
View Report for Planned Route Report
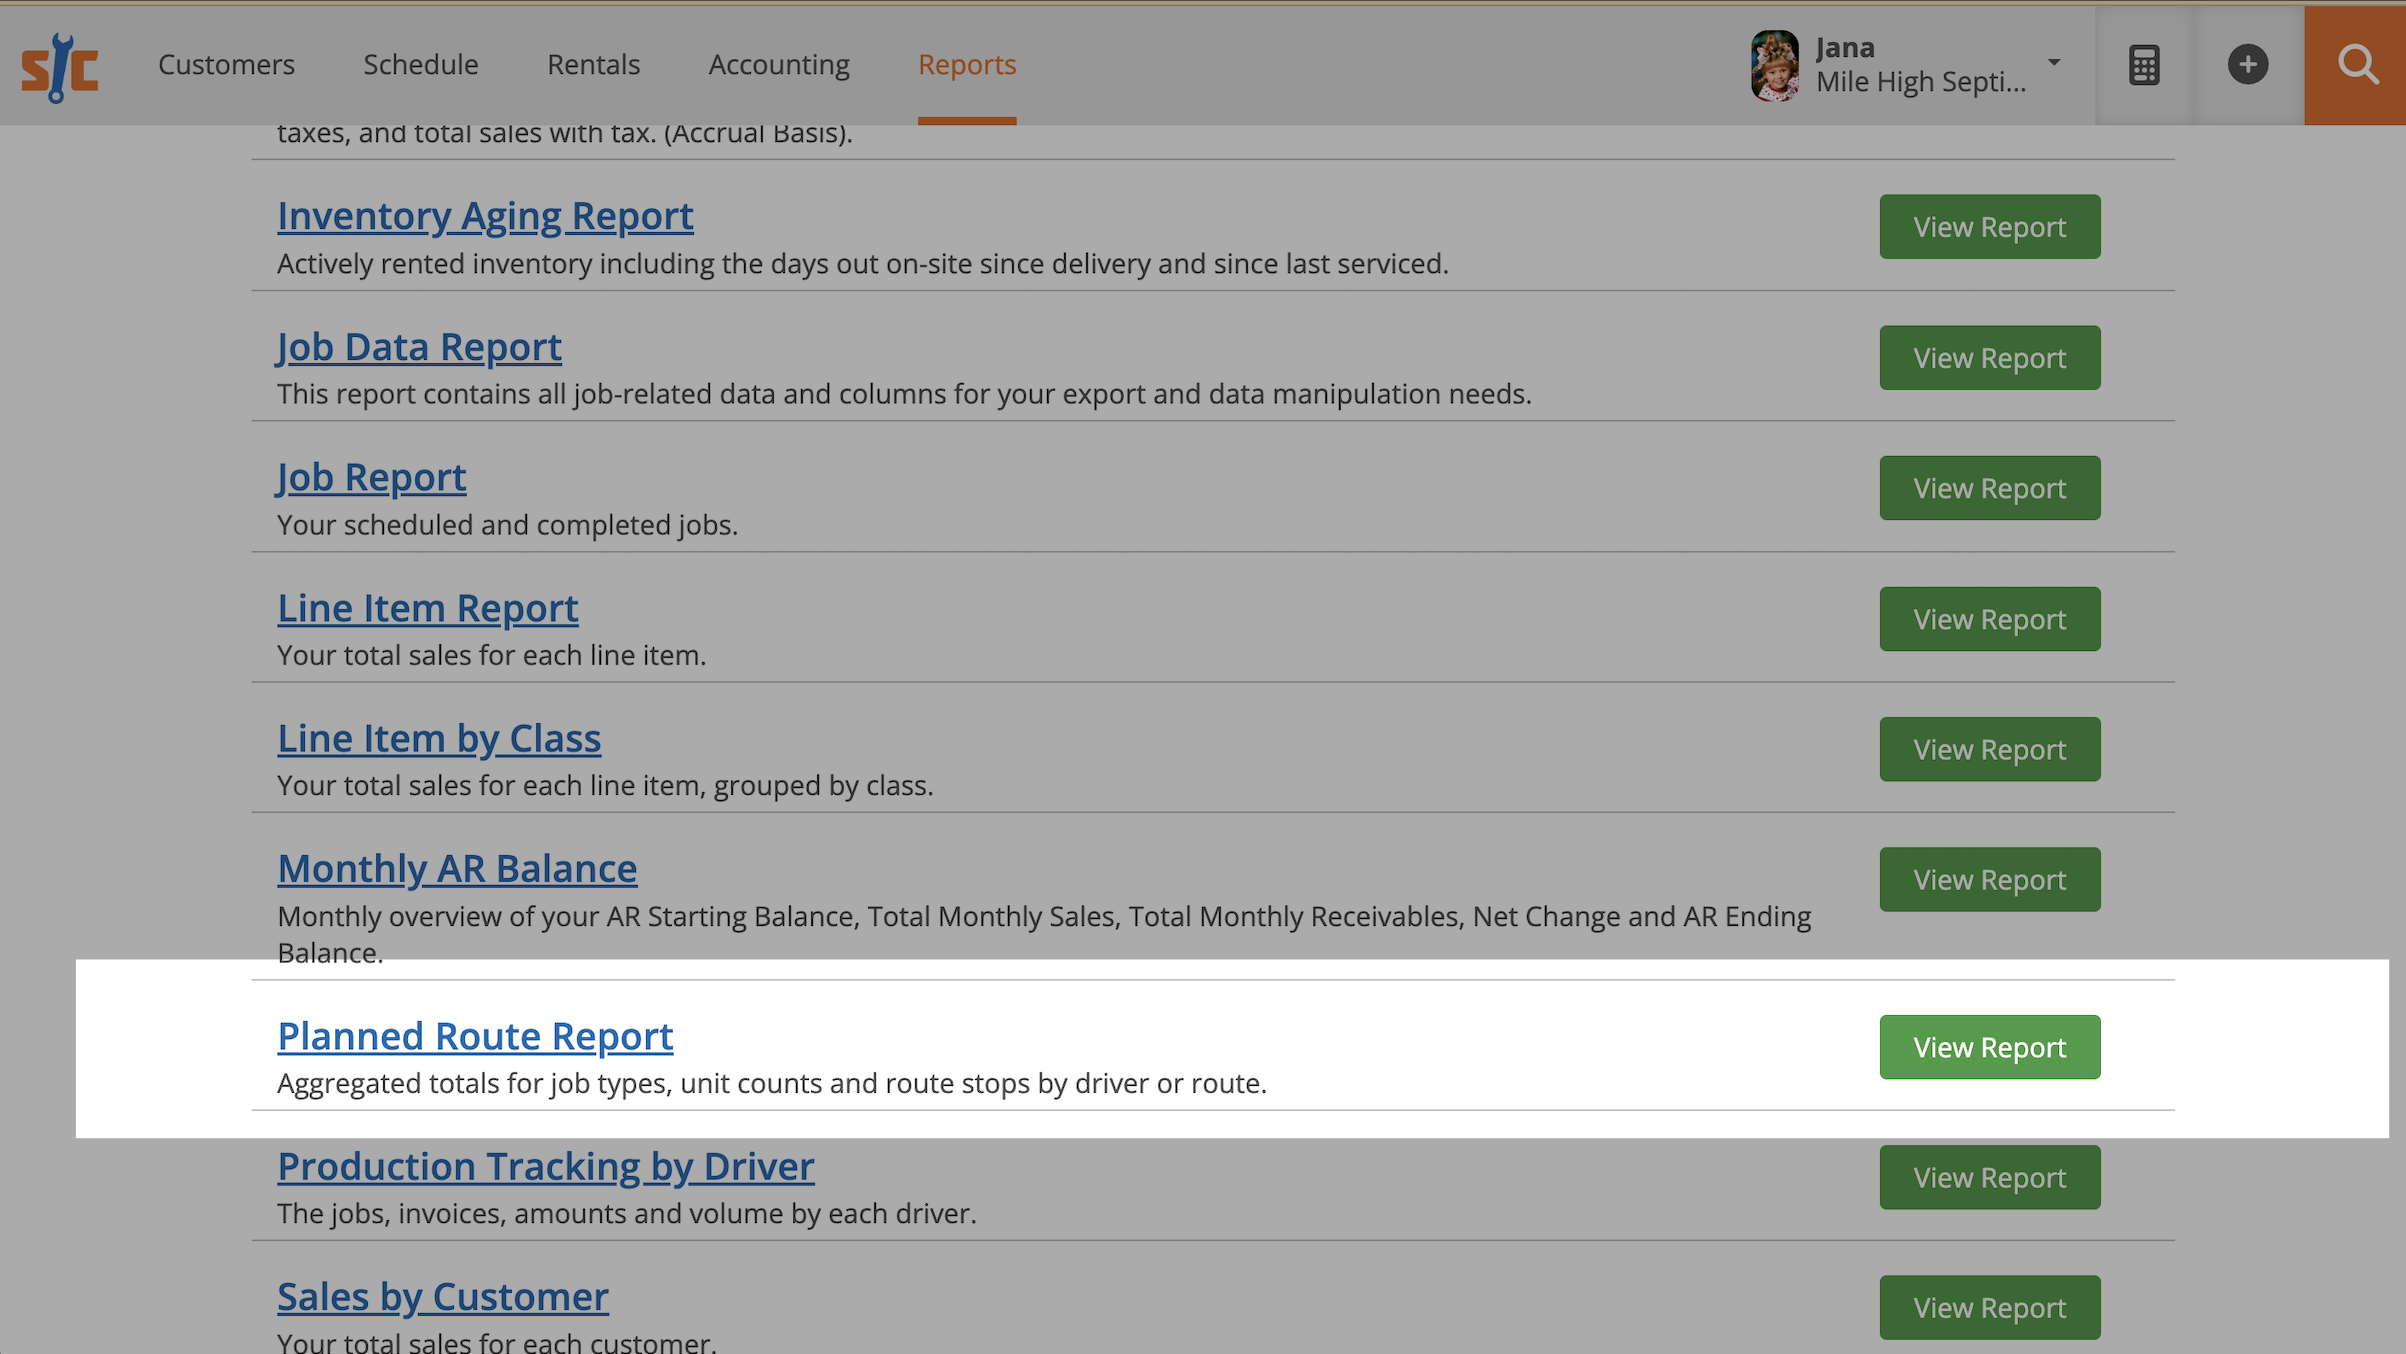[1990, 1047]
